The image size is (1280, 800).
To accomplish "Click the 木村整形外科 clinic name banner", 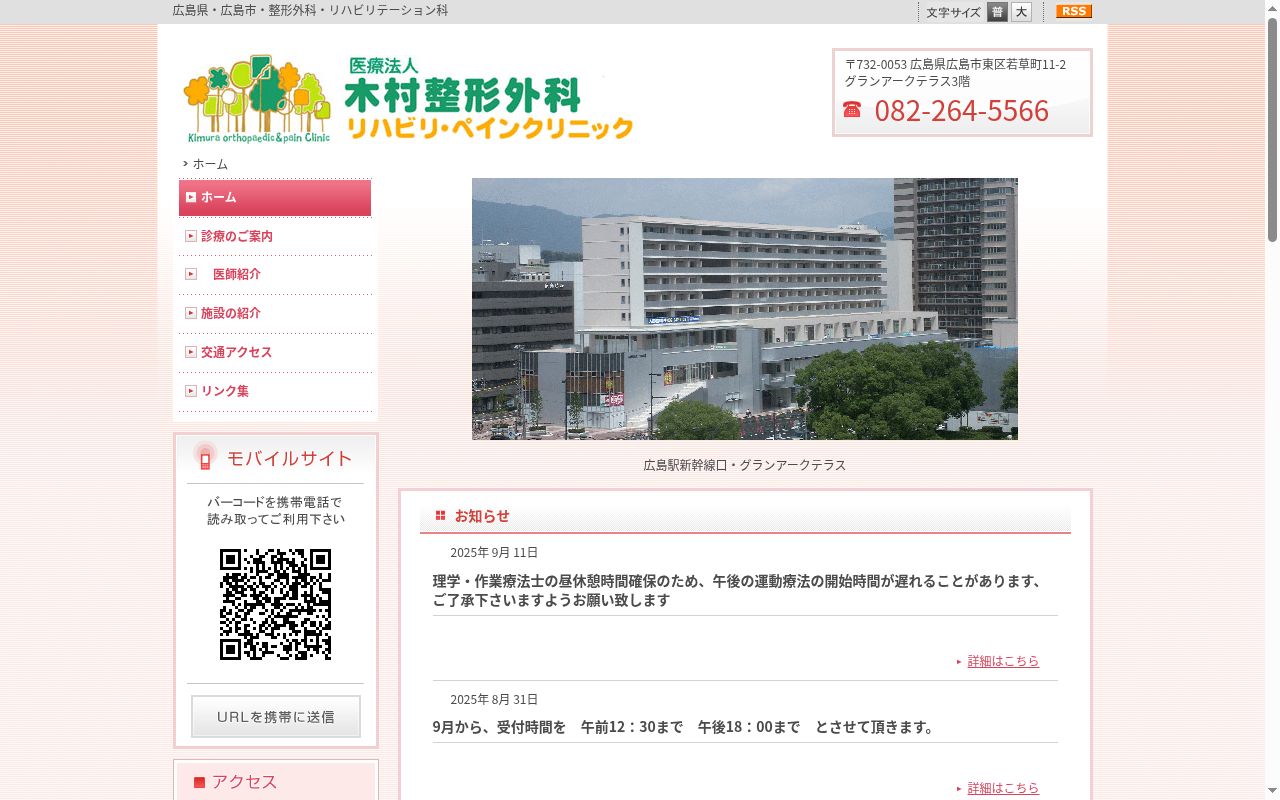I will point(488,98).
